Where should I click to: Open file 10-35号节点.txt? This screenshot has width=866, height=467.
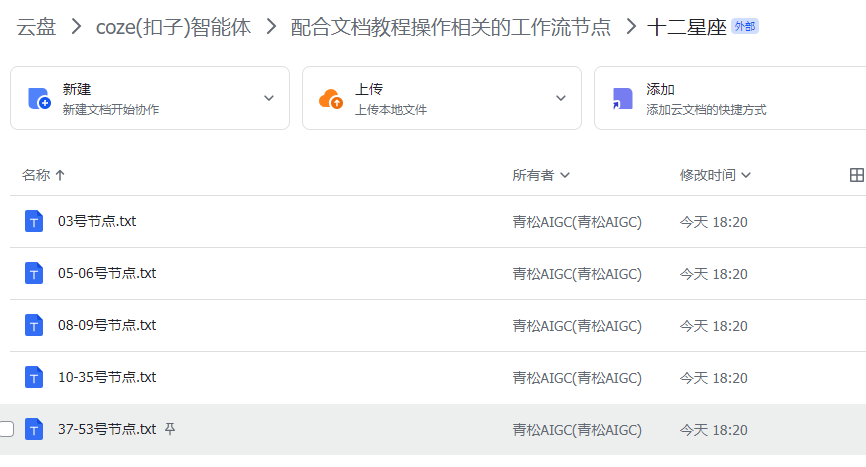tap(107, 377)
